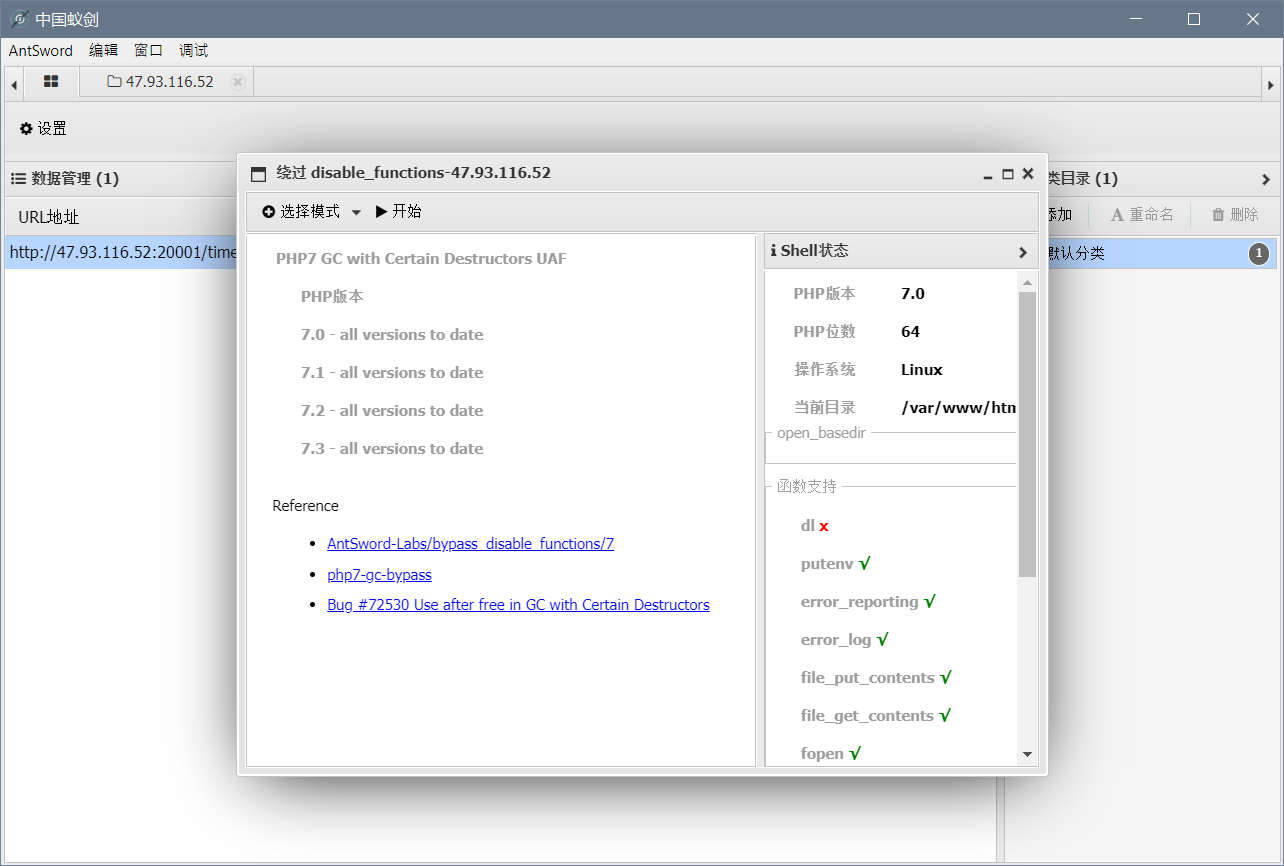This screenshot has width=1284, height=866.
Task: Click the AntSword app icon in title bar
Action: click(x=19, y=19)
